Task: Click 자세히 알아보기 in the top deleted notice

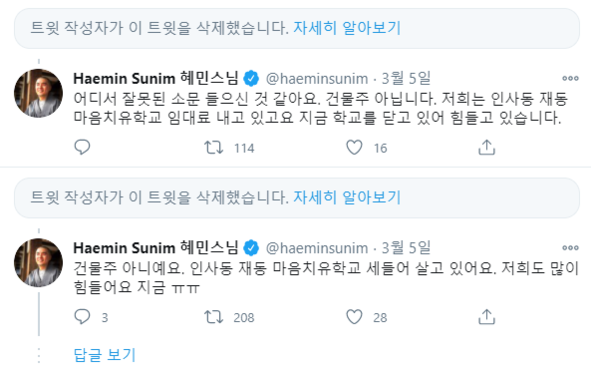Action: pyautogui.click(x=347, y=28)
